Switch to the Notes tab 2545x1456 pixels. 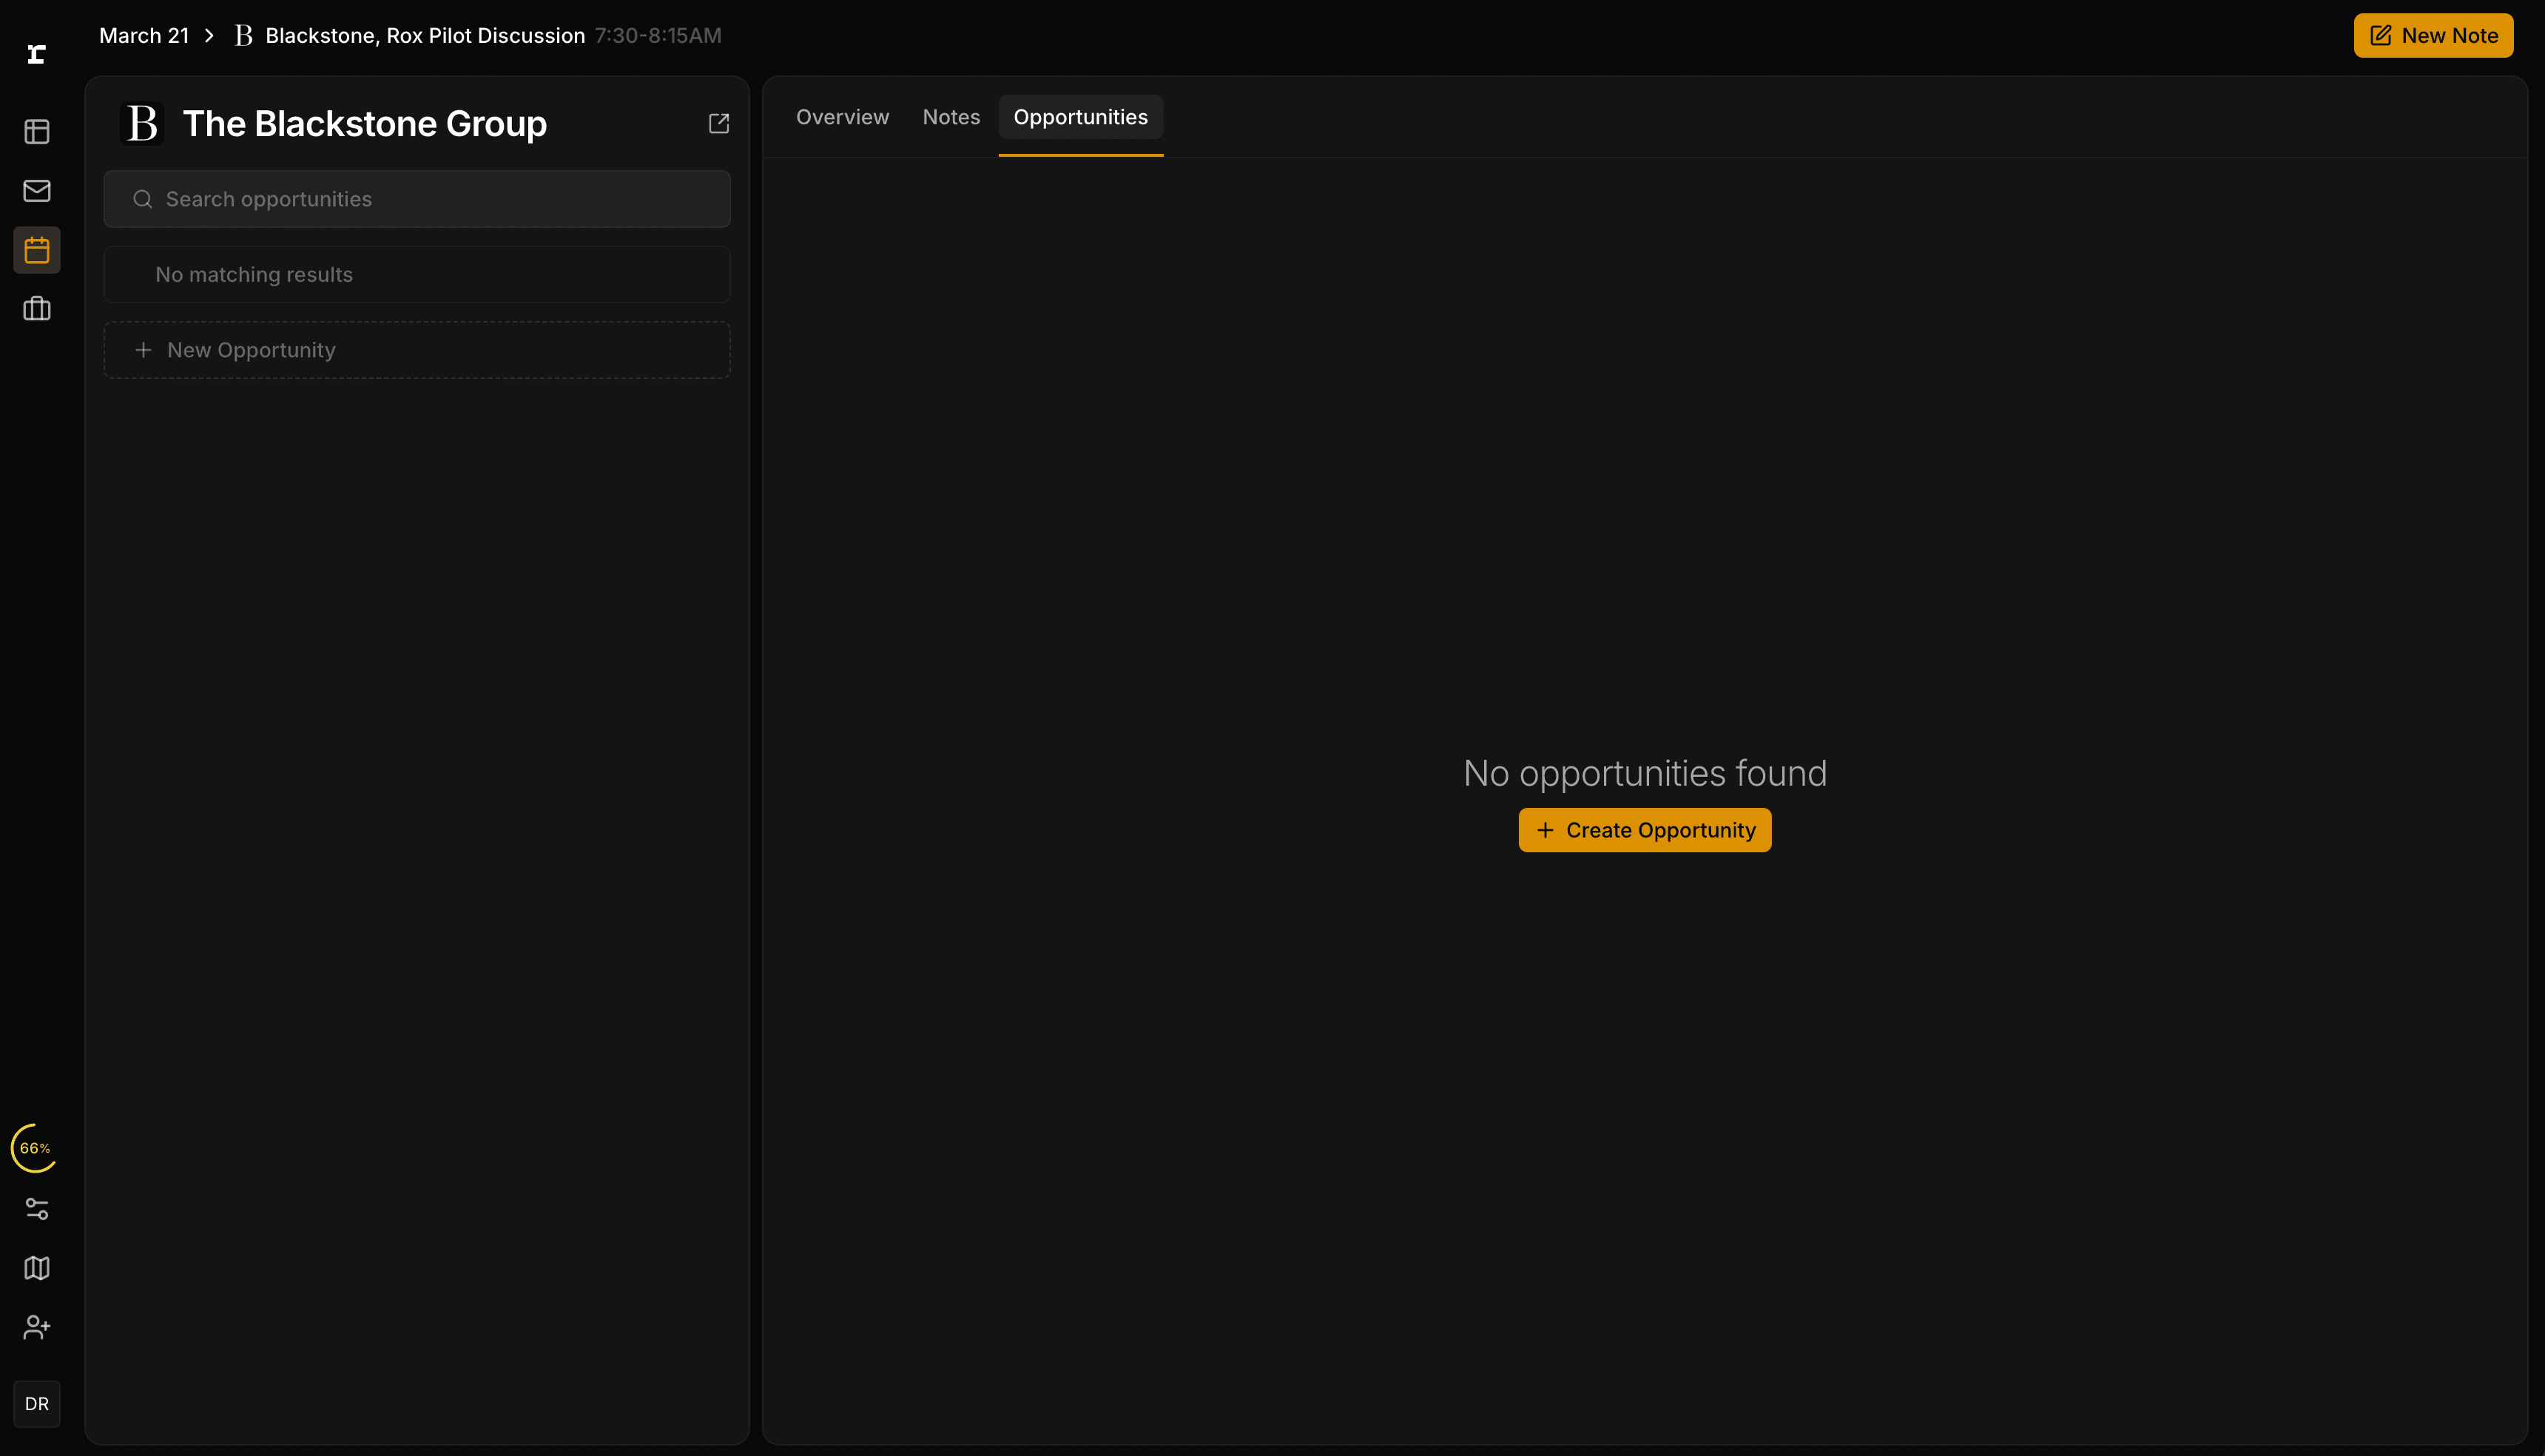click(x=951, y=117)
